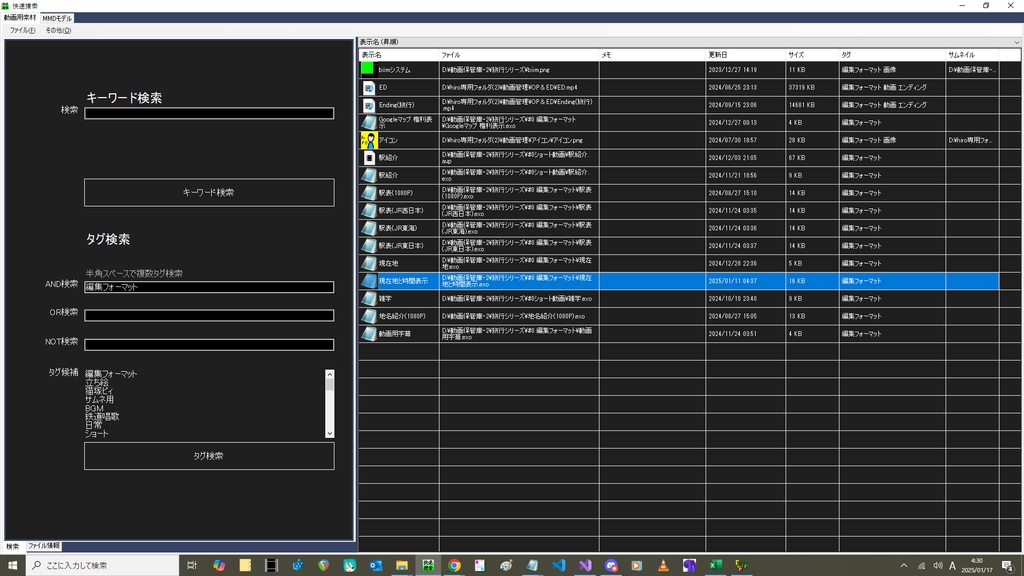Click the file icon of 地名紹介(1080P) row

click(x=369, y=316)
